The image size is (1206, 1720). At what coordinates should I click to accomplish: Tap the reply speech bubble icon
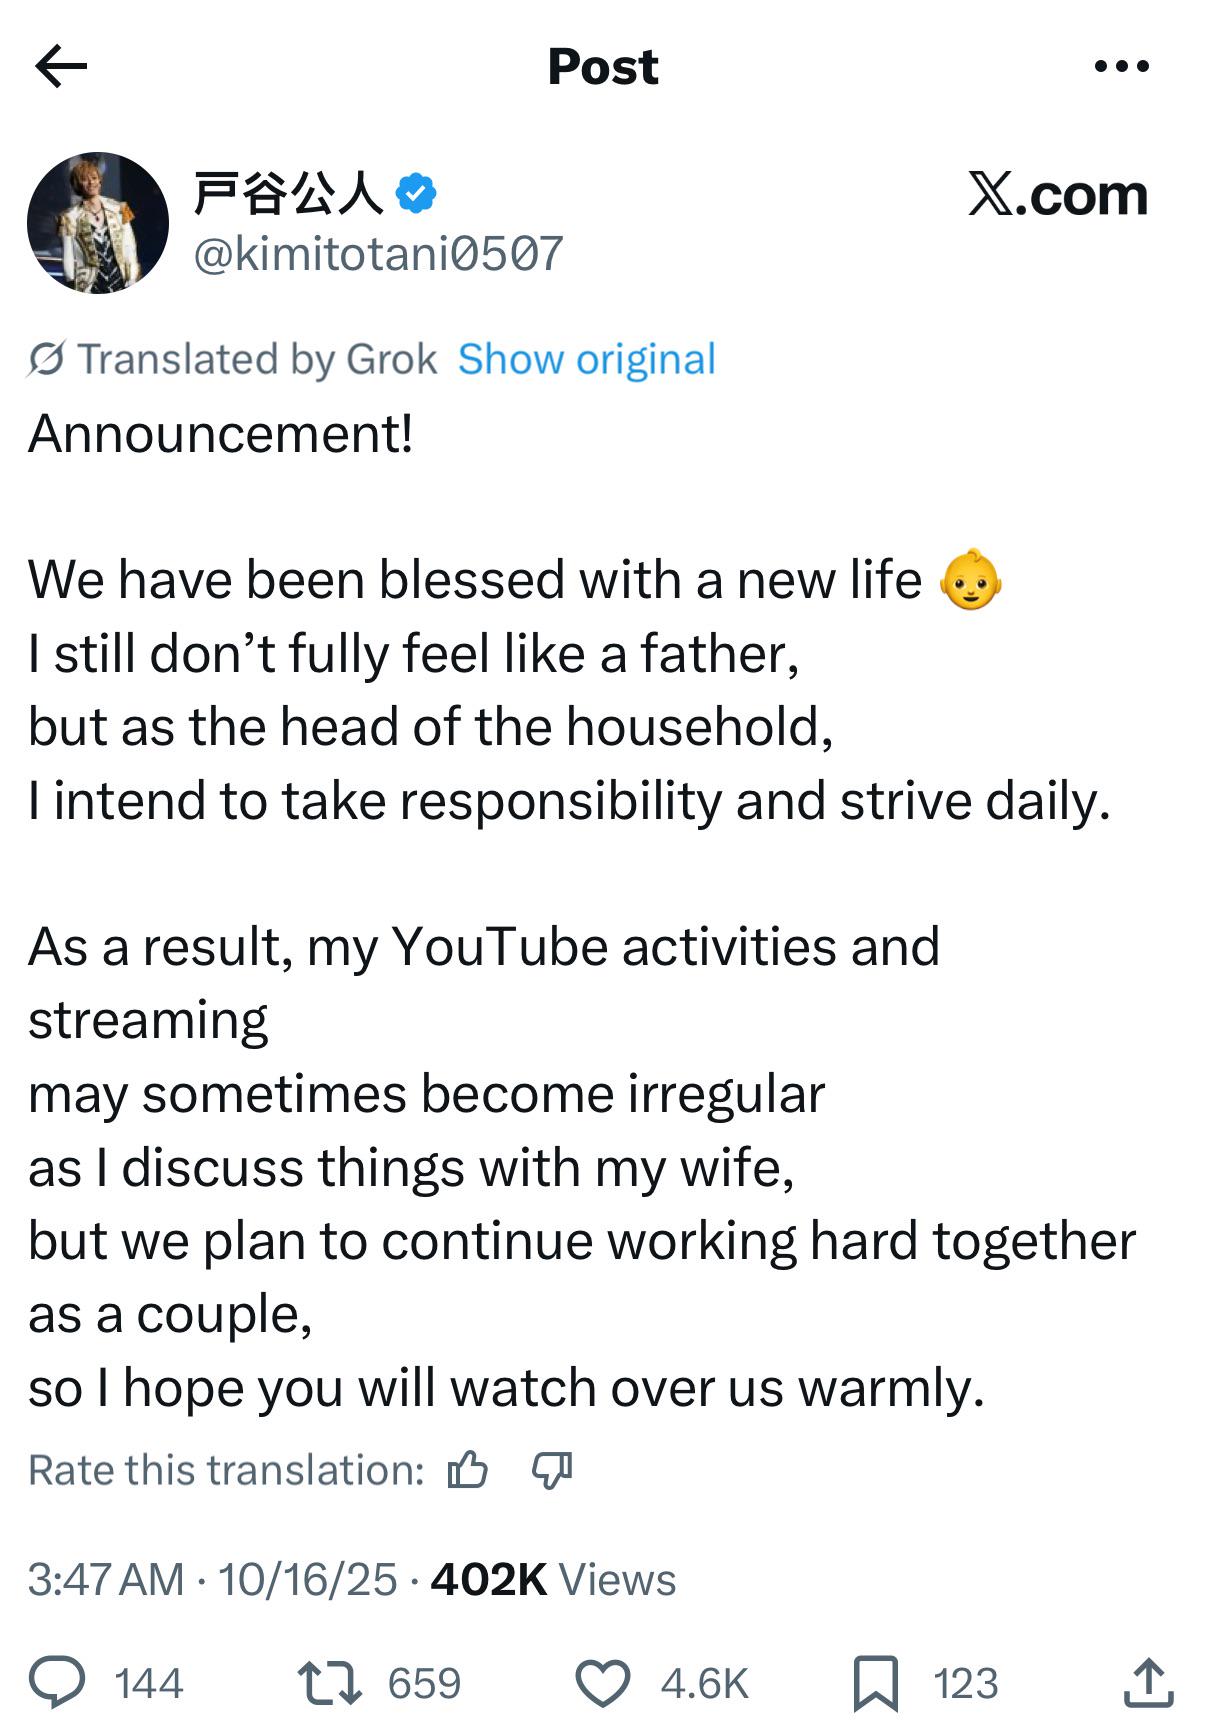(57, 1682)
